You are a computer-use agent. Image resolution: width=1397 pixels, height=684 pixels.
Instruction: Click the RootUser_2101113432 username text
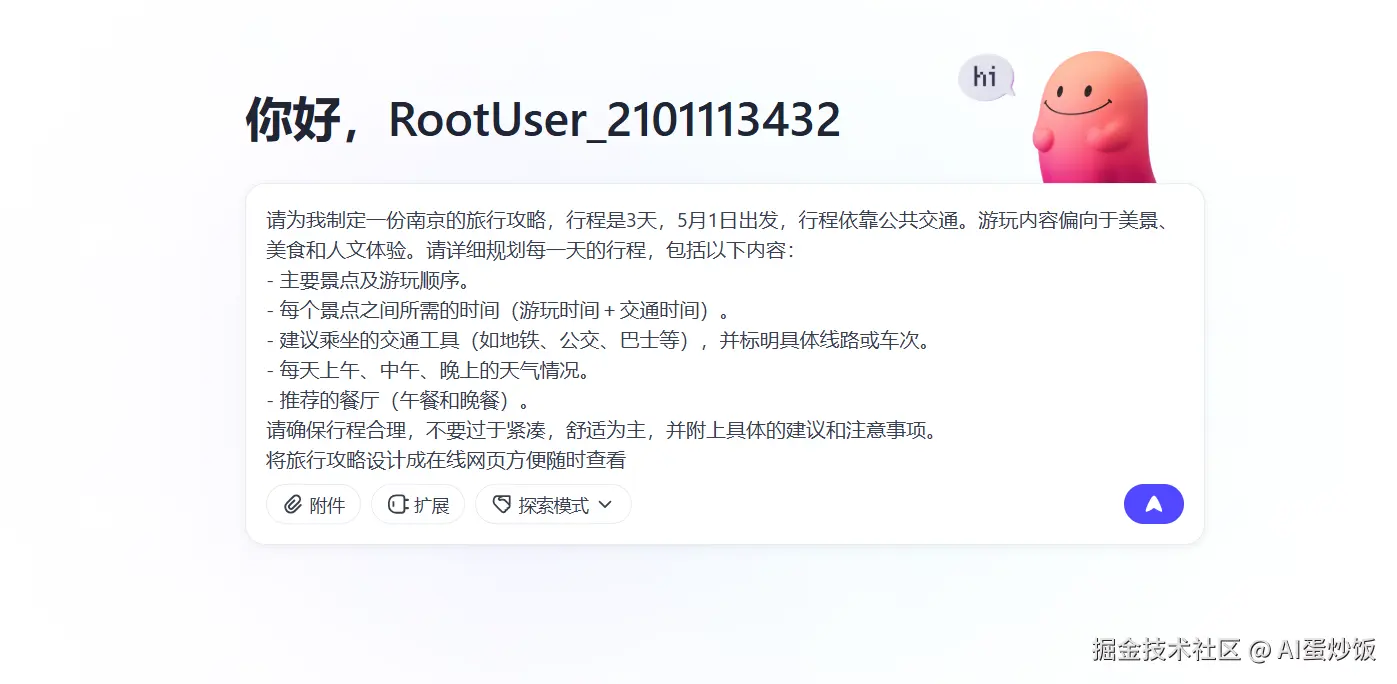click(x=614, y=121)
